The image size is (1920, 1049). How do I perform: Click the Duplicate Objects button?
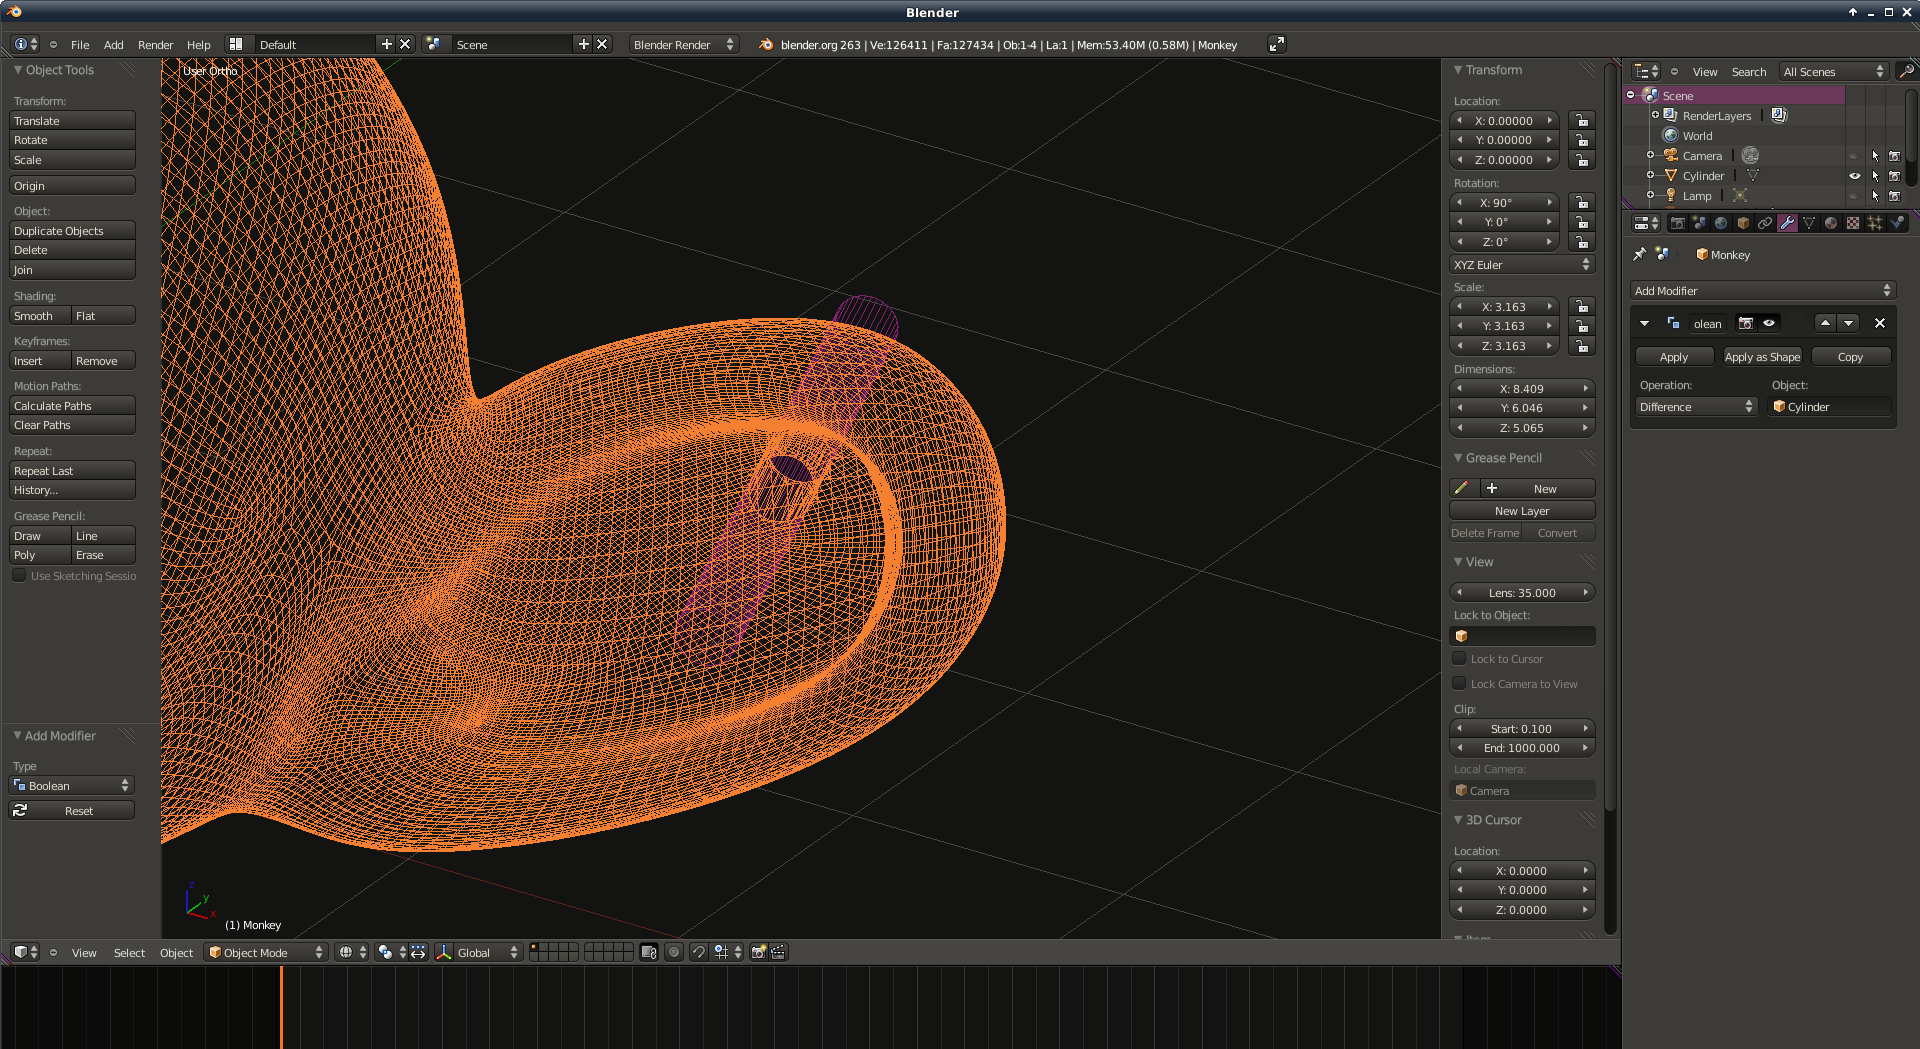click(72, 231)
